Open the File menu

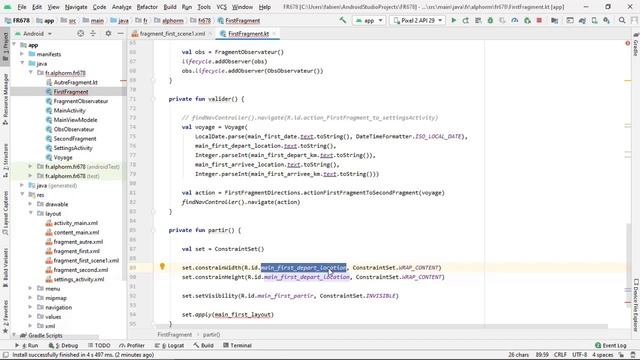click(22, 7)
